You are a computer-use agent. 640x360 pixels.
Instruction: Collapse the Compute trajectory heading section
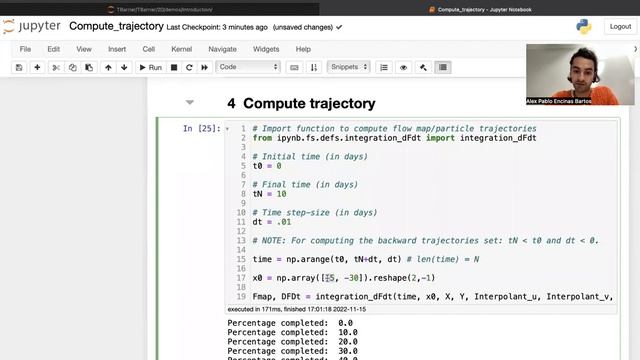coord(189,102)
